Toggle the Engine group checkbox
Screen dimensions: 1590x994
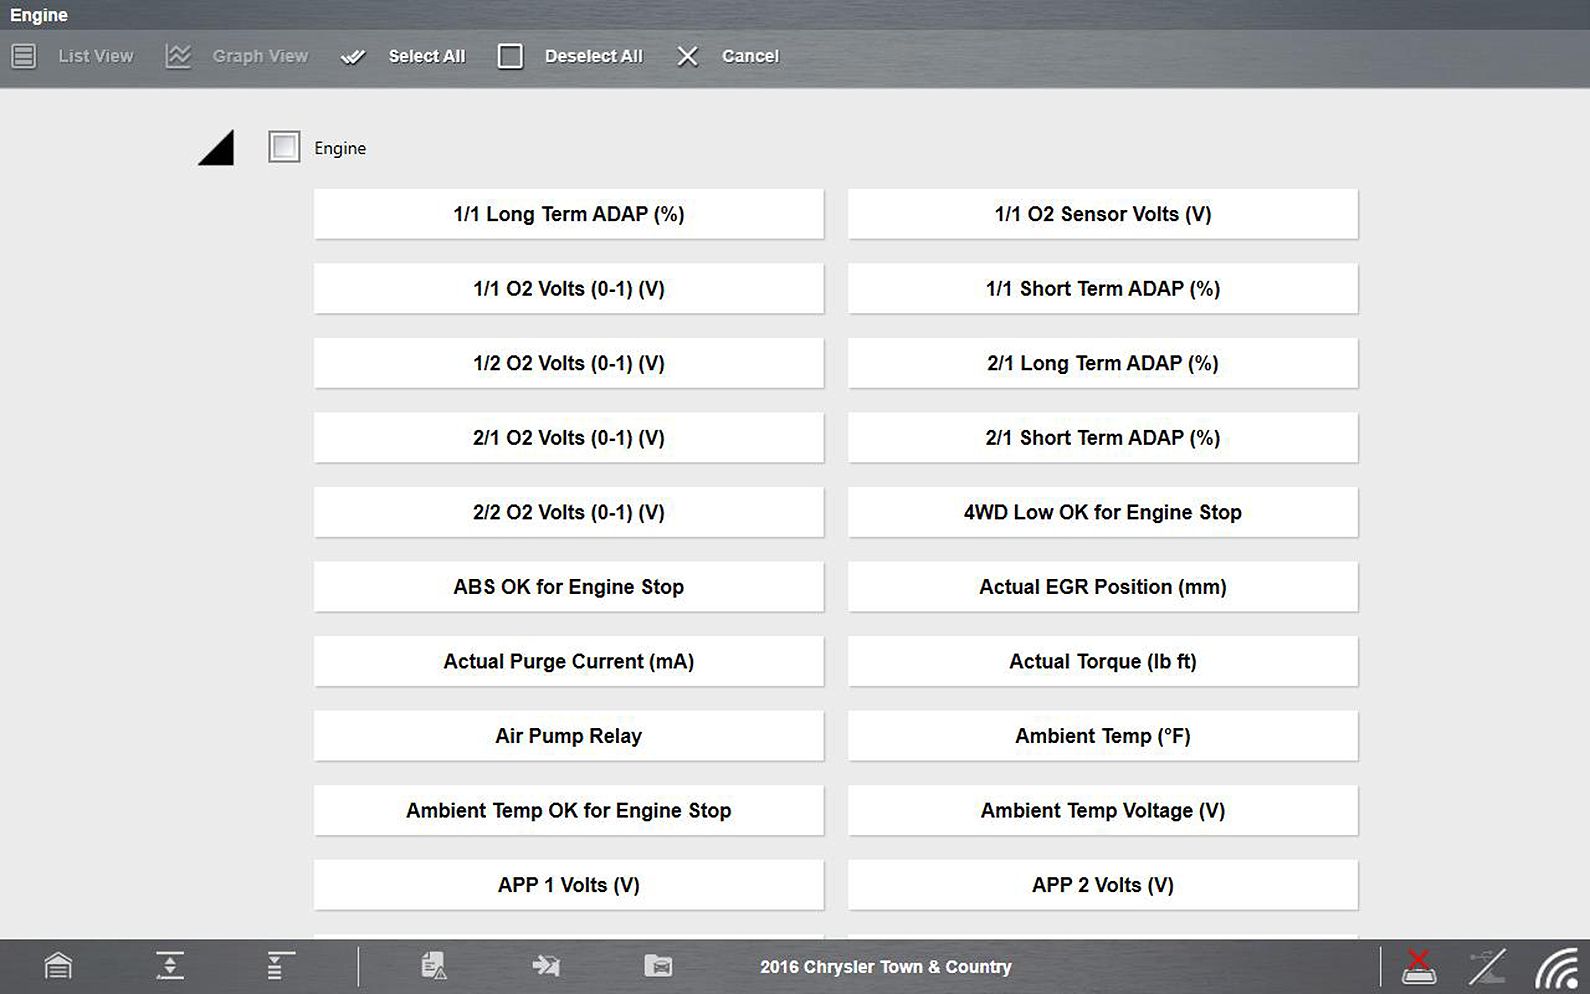coord(284,147)
